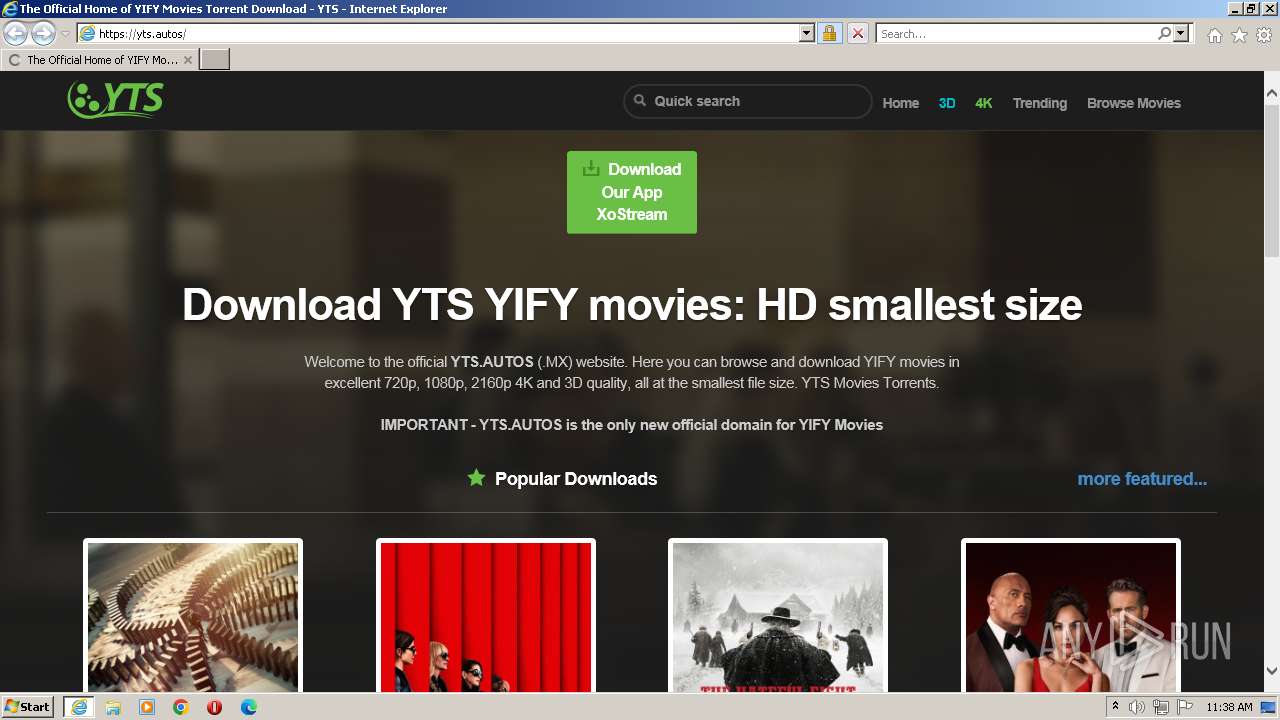Select the YIFY Movies browser tab
This screenshot has width=1280, height=720.
point(100,60)
